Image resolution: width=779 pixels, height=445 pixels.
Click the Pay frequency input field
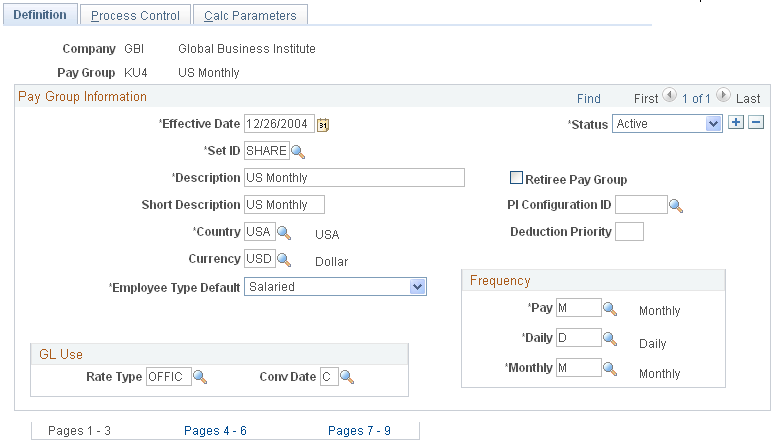(x=579, y=308)
